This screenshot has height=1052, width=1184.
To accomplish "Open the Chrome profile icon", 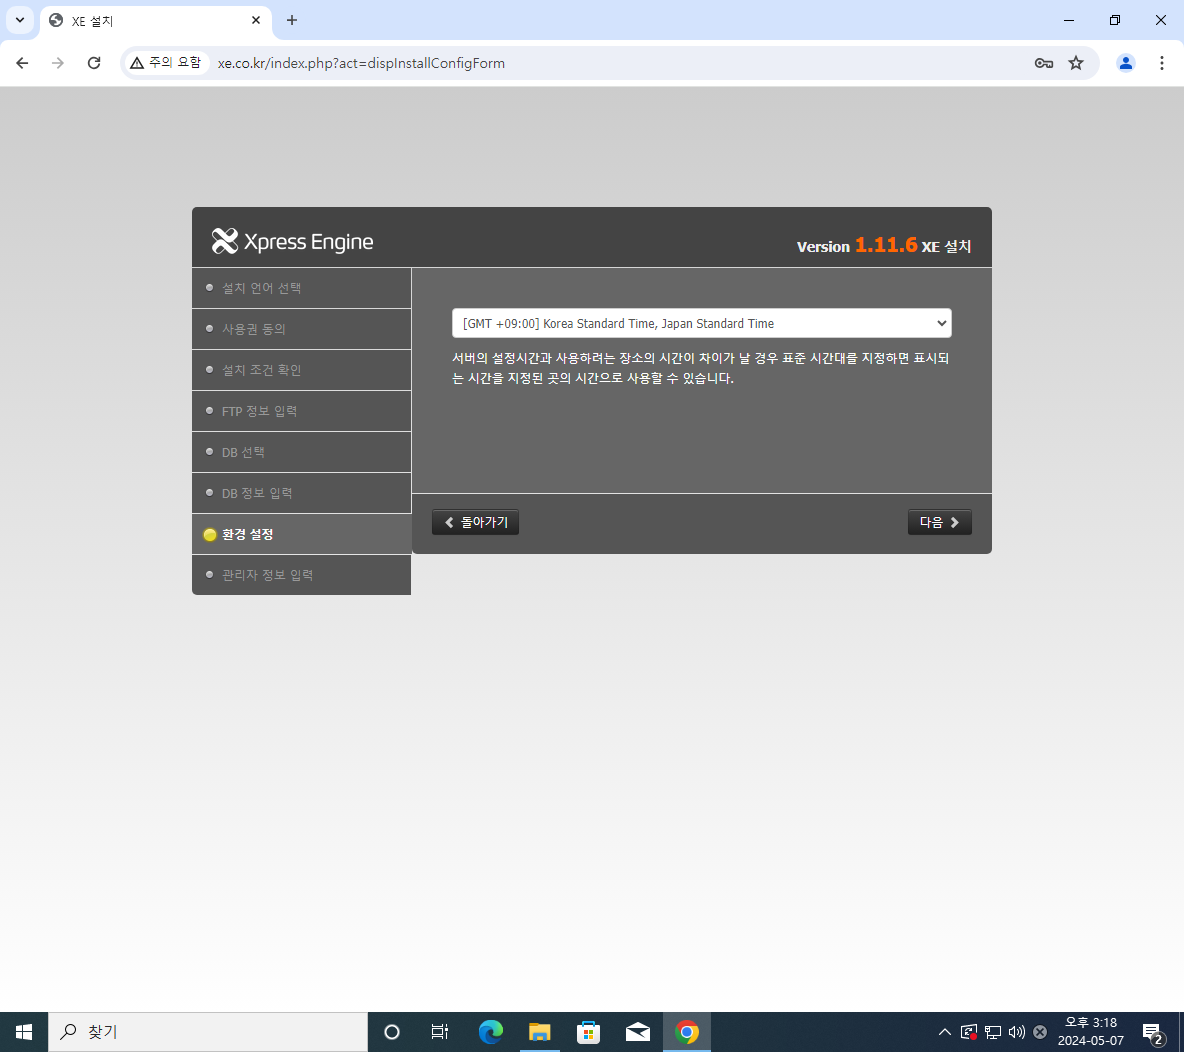I will (1125, 63).
